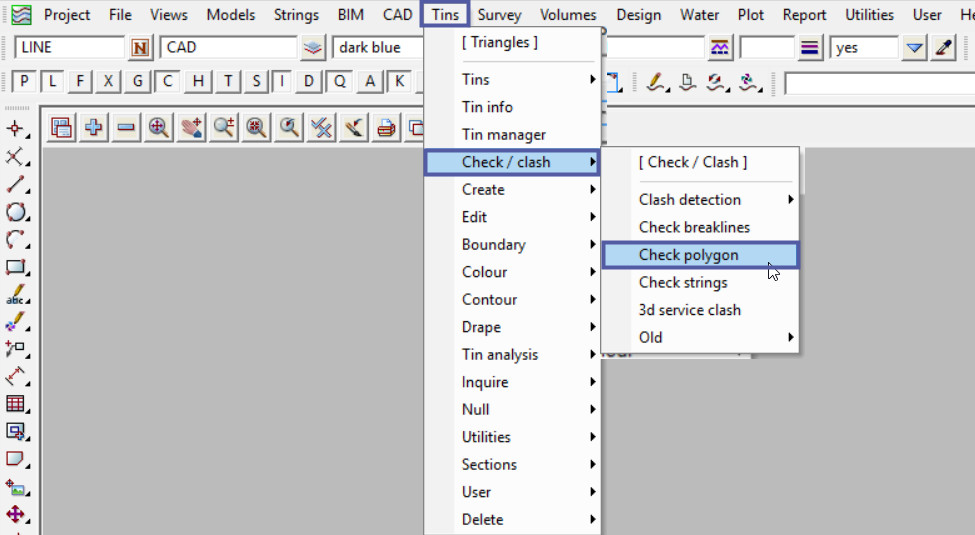Expand the Contour submenu in Tins menu

512,299
